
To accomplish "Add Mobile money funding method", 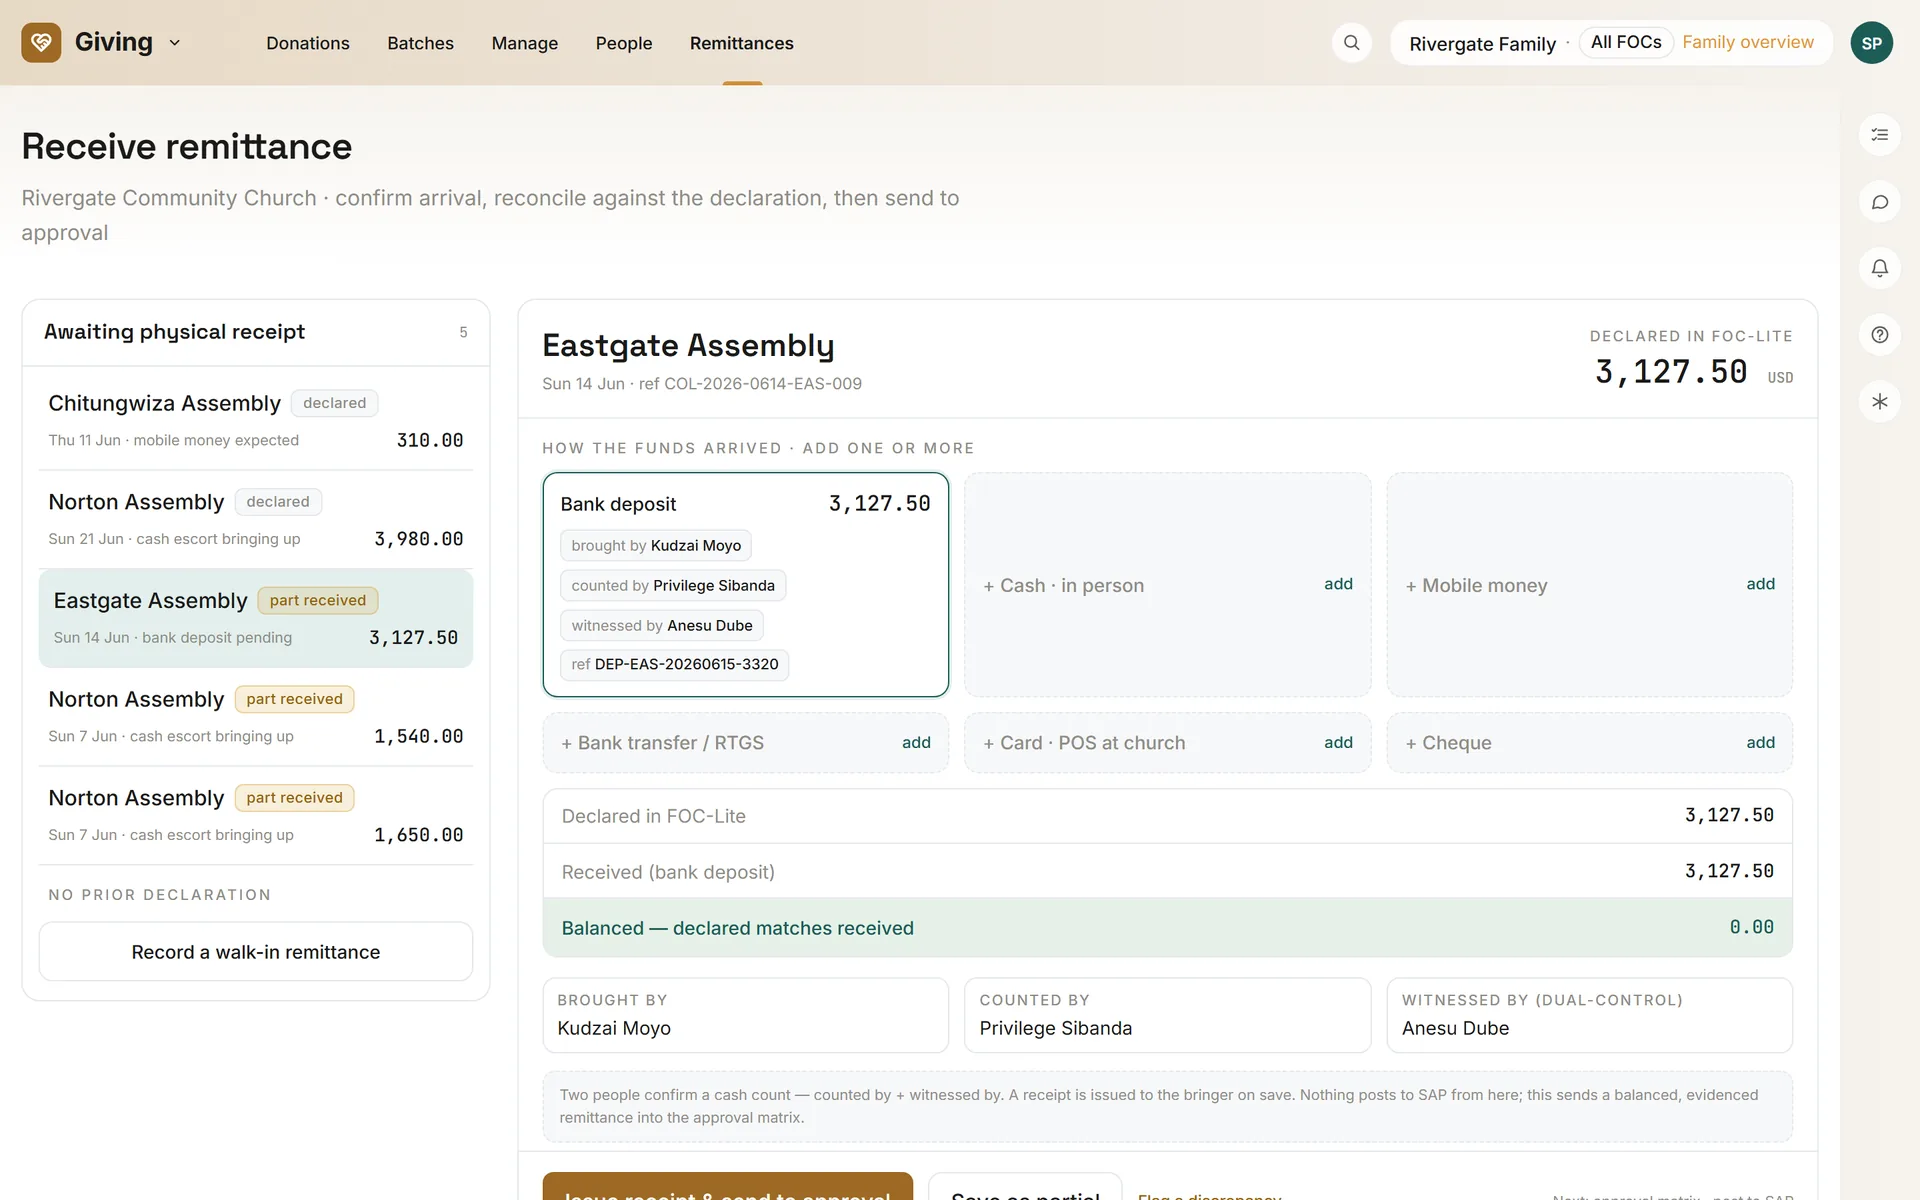I will click(1589, 585).
